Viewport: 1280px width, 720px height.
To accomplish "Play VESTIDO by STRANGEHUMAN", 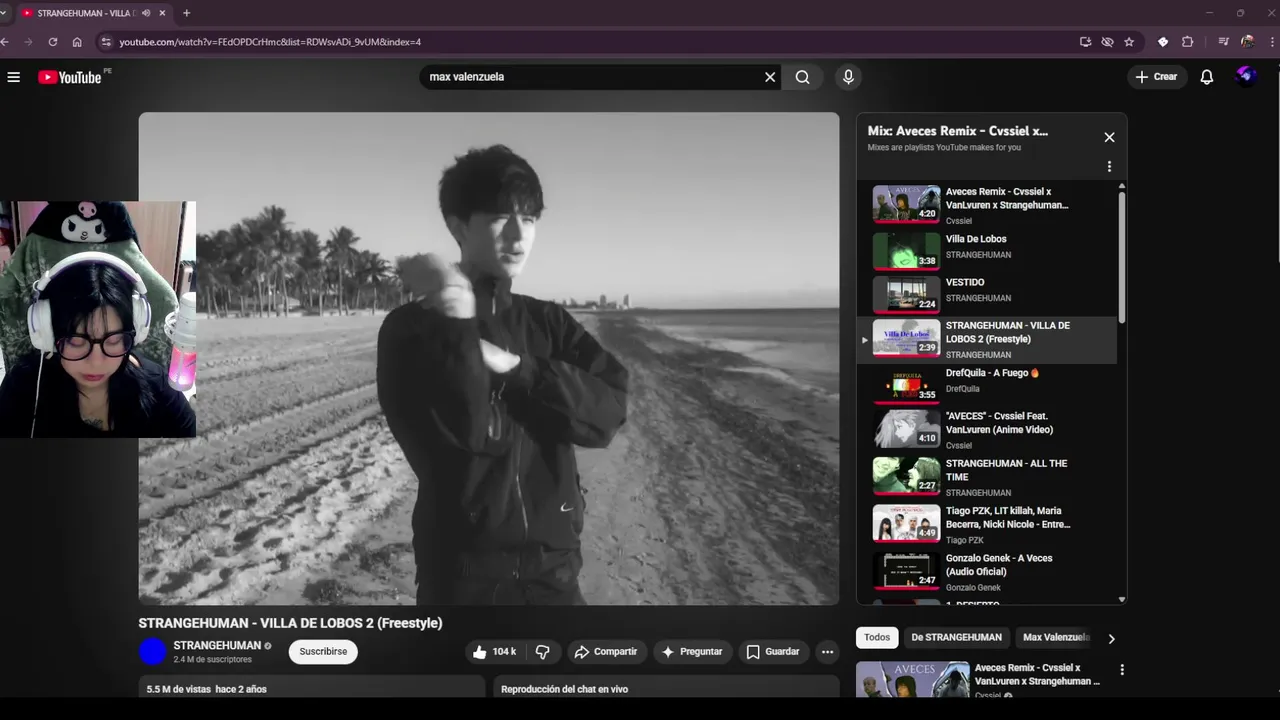I will pyautogui.click(x=987, y=294).
